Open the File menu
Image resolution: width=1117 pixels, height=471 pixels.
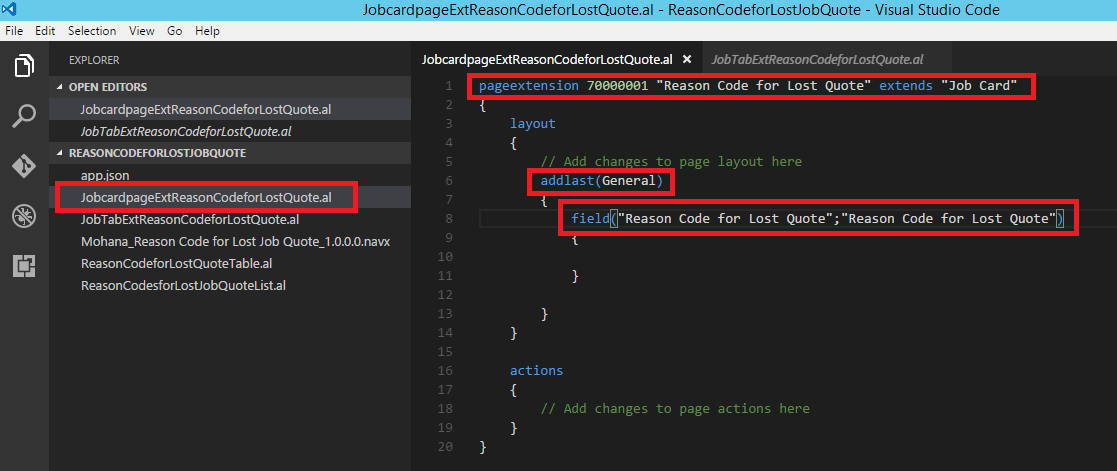tap(14, 31)
